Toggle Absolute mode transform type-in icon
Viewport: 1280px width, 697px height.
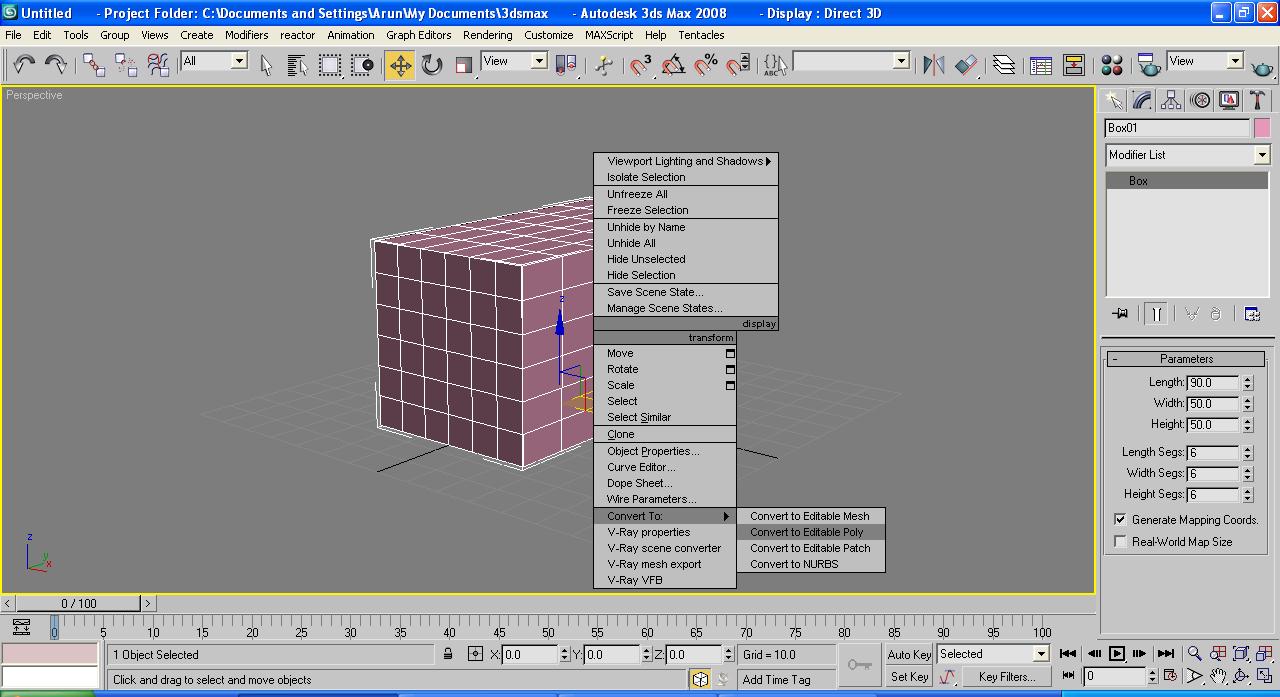475,654
